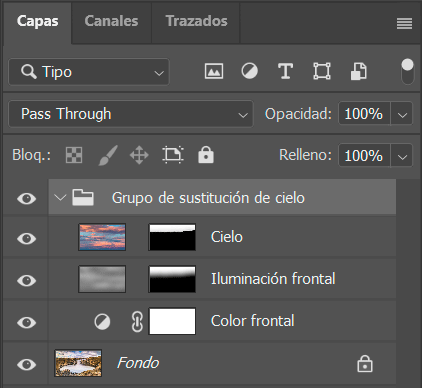
Task: Open the Pass Through blend mode dropdown
Action: click(131, 114)
